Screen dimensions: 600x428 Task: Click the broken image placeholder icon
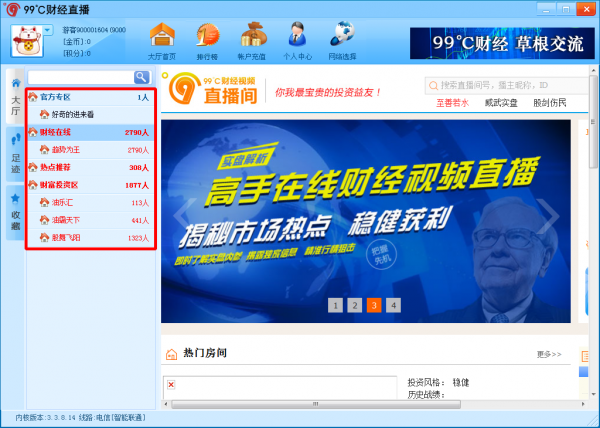click(171, 384)
